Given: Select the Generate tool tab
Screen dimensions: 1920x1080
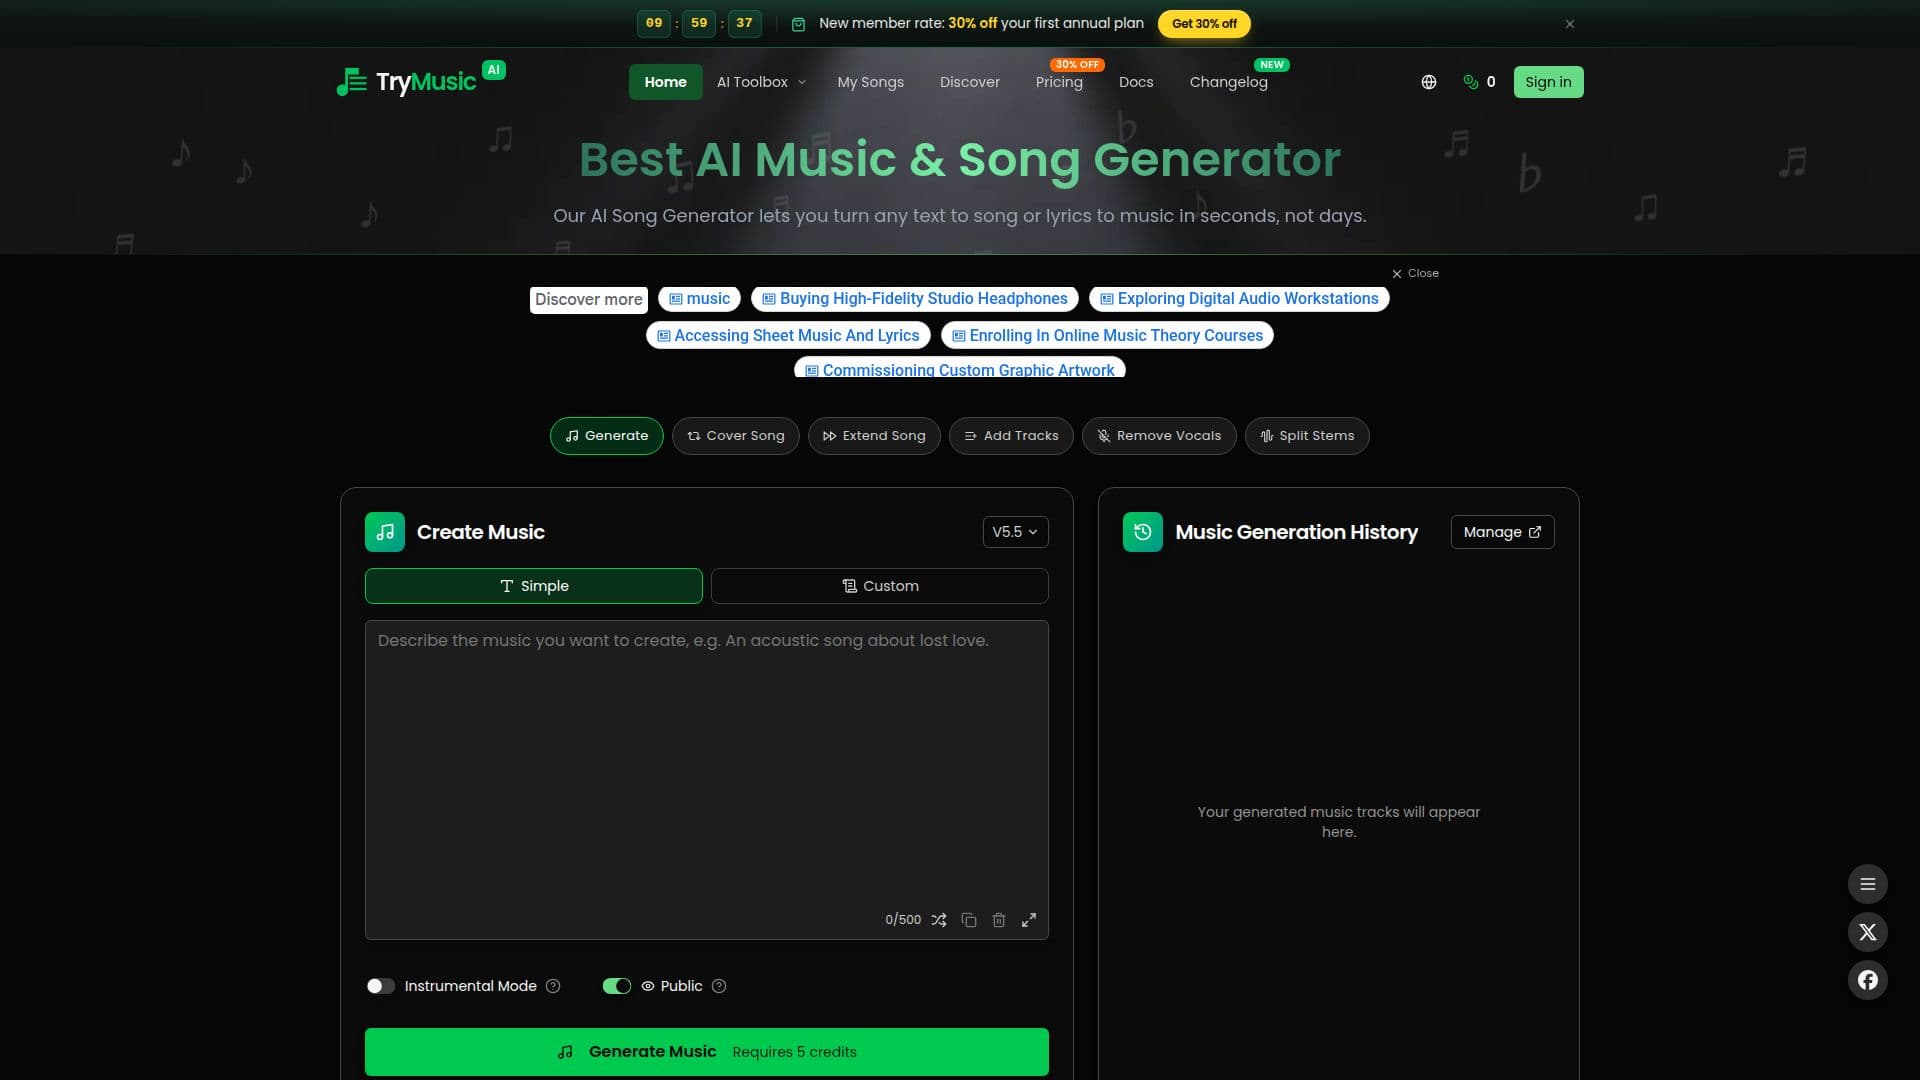Looking at the screenshot, I should coord(607,436).
